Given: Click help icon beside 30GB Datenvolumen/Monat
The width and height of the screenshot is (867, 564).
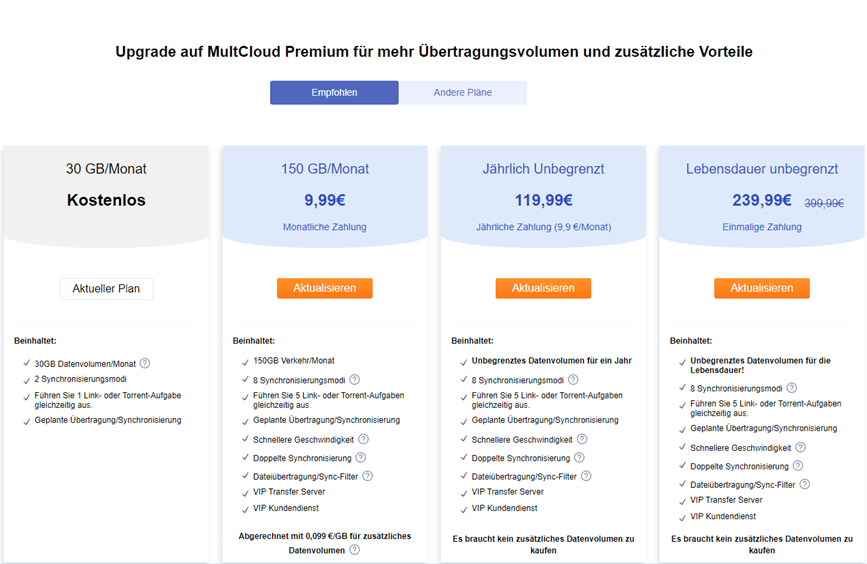Looking at the screenshot, I should (x=145, y=364).
